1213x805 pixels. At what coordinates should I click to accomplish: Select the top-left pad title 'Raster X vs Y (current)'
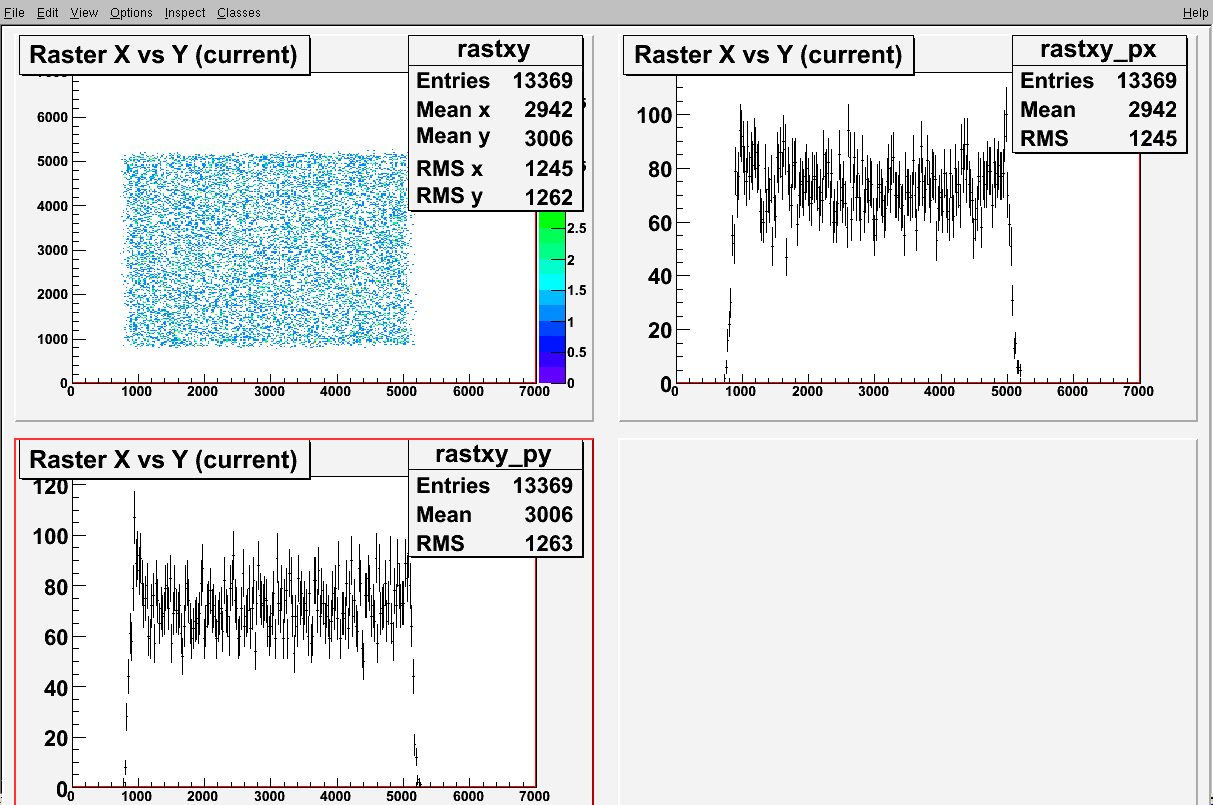(165, 54)
